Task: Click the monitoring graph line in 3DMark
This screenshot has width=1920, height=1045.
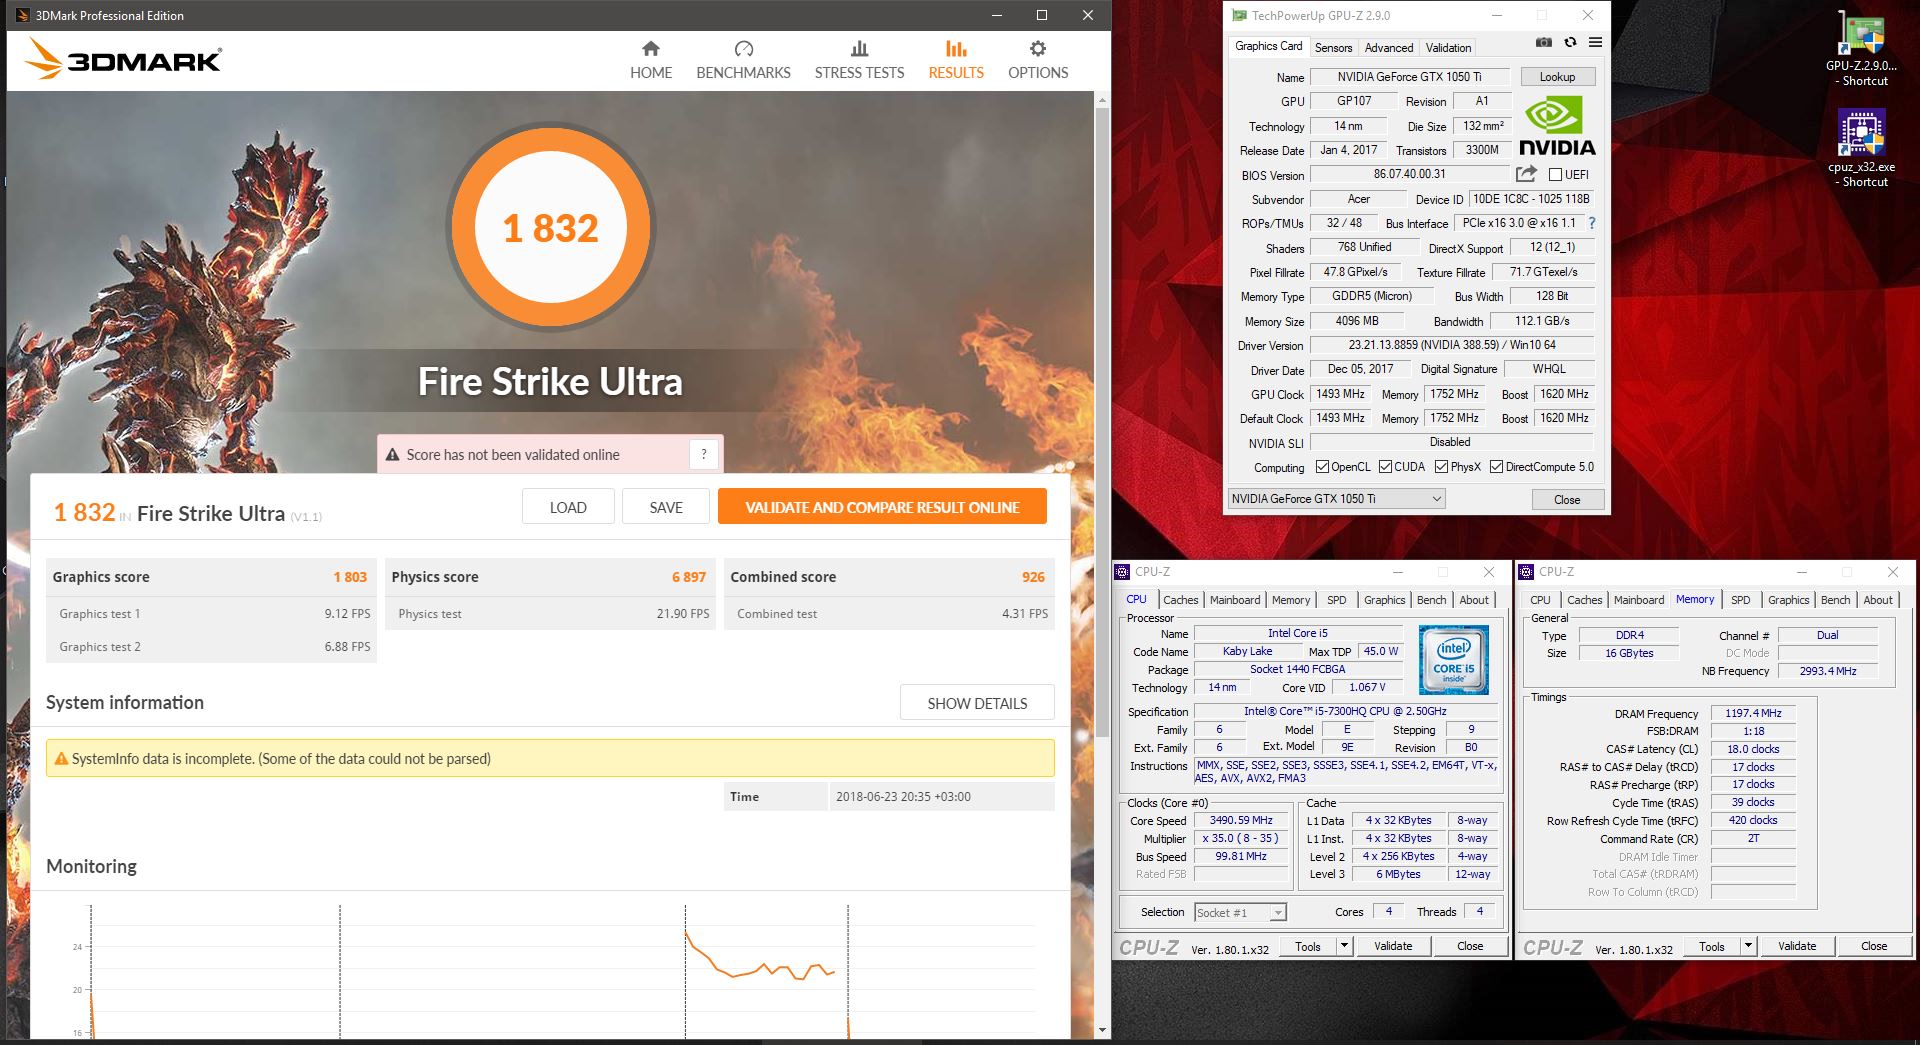Action: coord(760,967)
